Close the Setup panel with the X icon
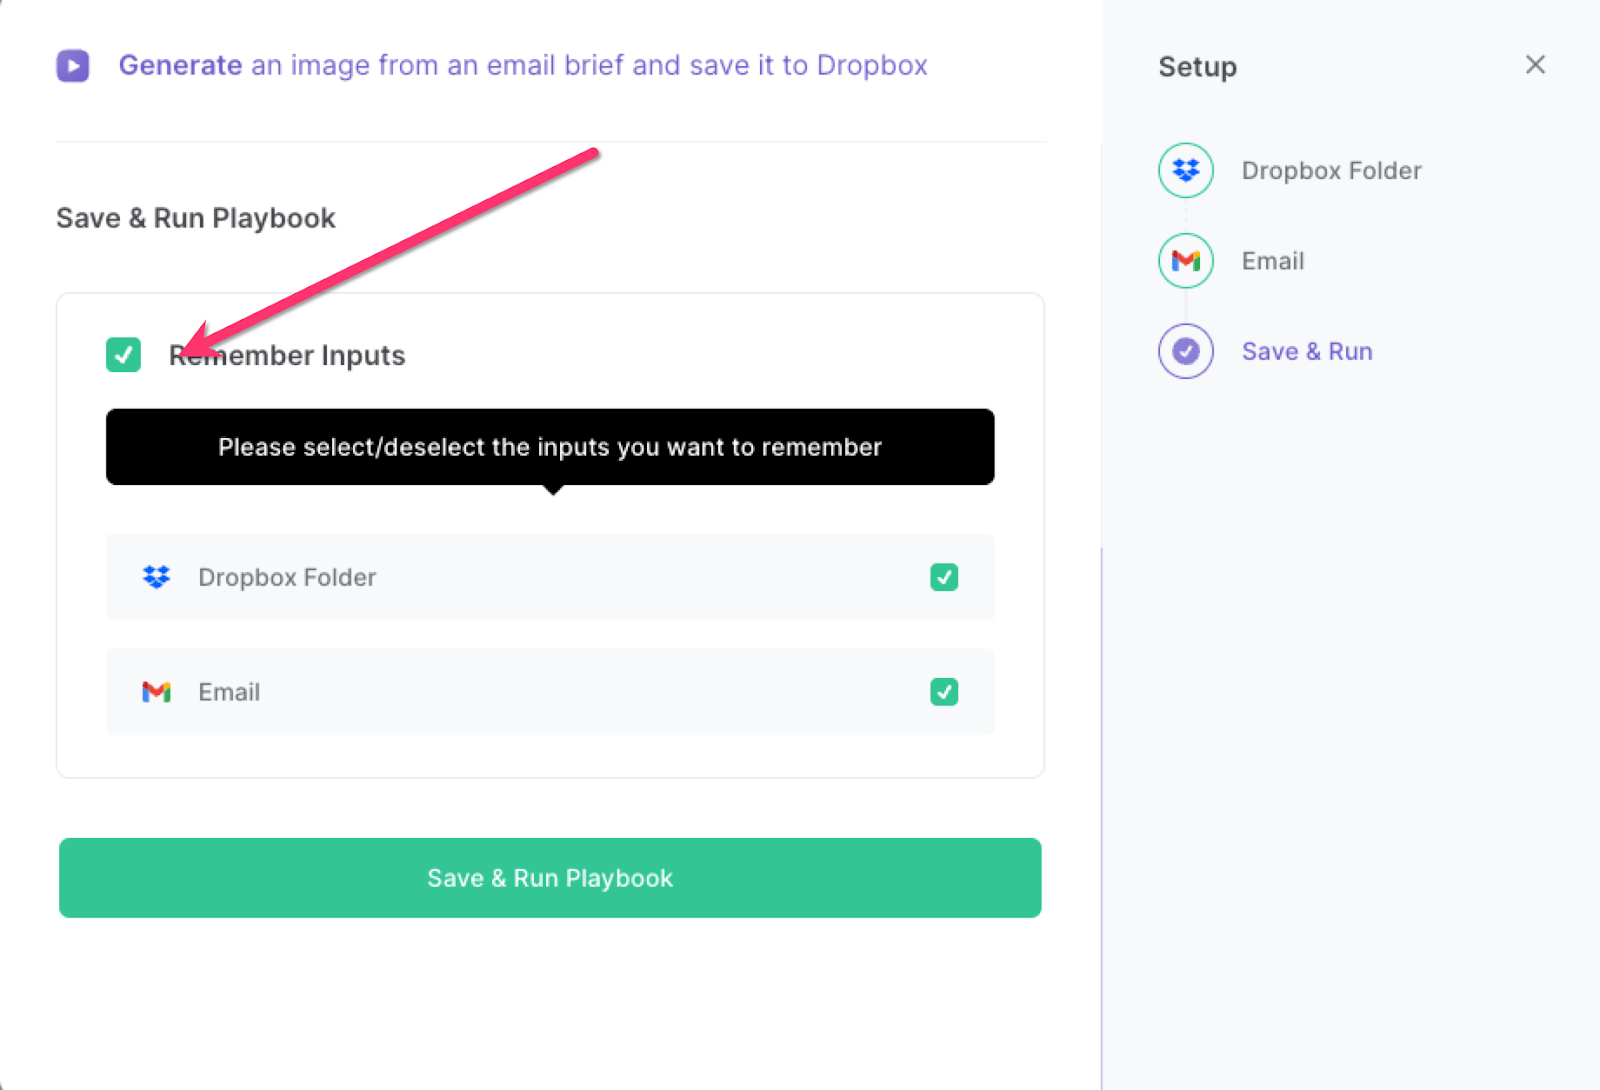The height and width of the screenshot is (1090, 1600). pyautogui.click(x=1535, y=64)
